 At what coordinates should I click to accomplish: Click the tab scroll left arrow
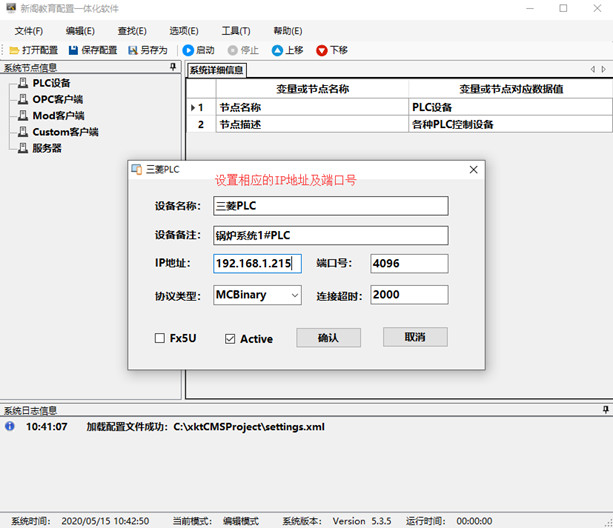coord(593,69)
